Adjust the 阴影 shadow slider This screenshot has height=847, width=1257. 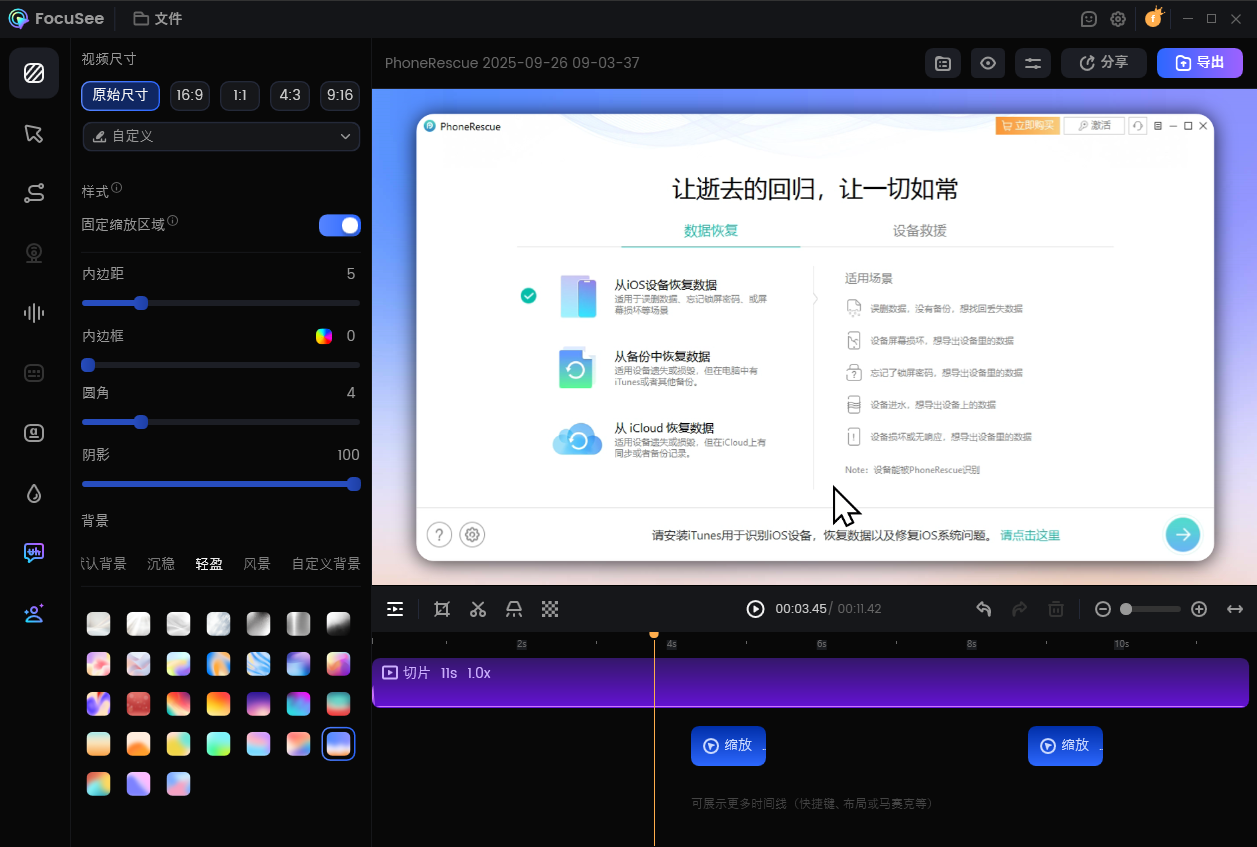click(x=221, y=484)
